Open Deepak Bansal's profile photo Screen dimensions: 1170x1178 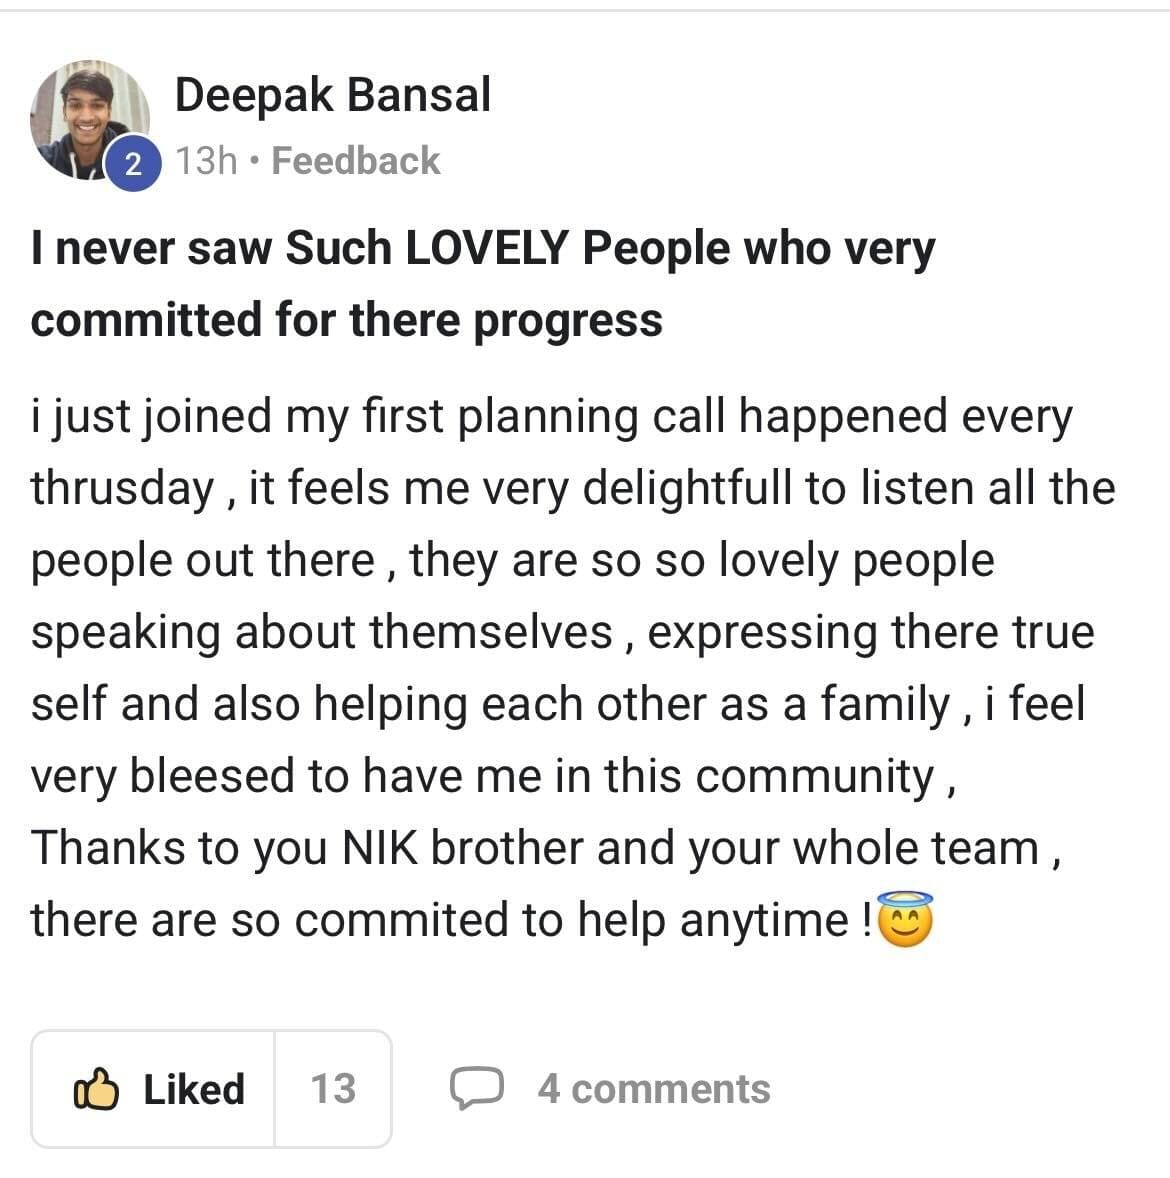click(x=88, y=118)
